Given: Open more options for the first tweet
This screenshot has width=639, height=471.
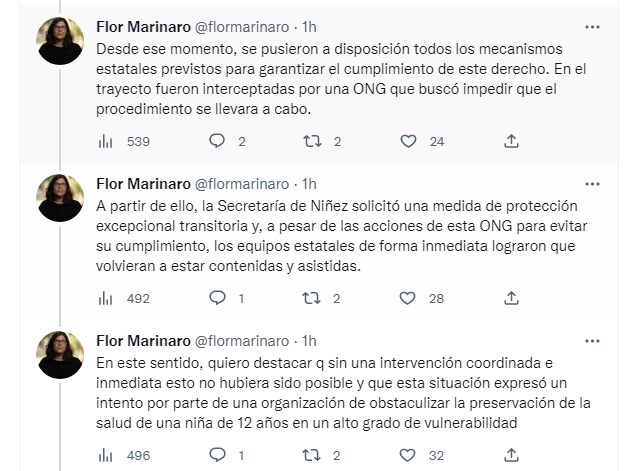Looking at the screenshot, I should click(597, 27).
